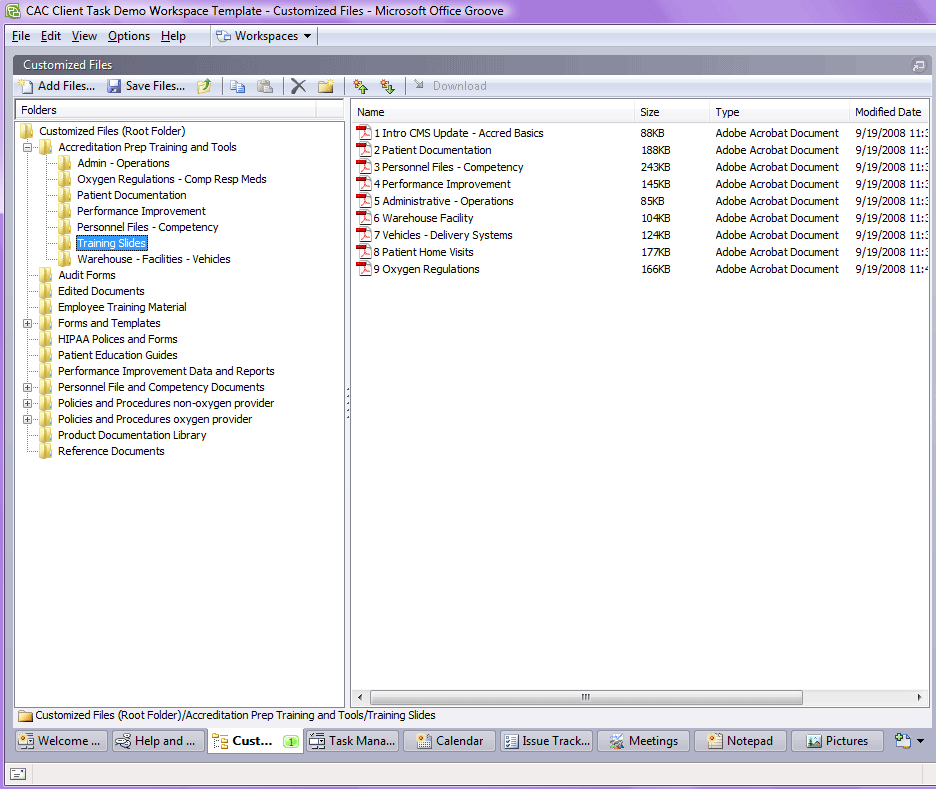
Task: Click Add Files toolbar button
Action: point(57,86)
